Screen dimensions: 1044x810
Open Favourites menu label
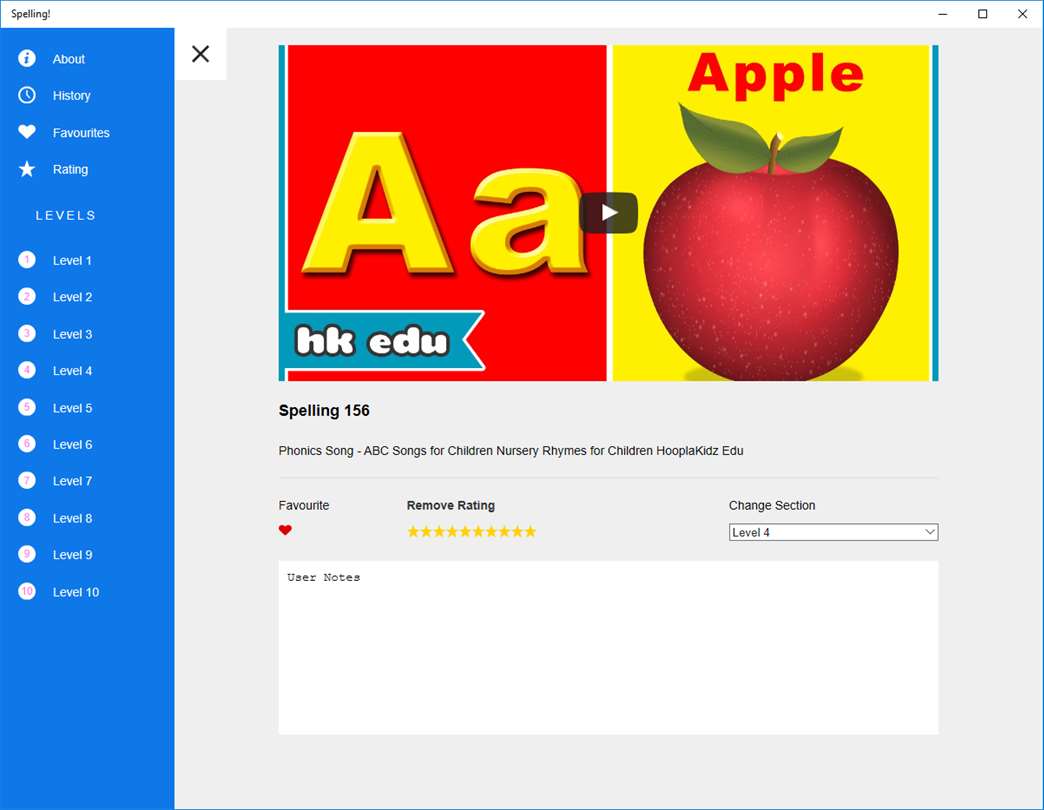click(x=81, y=132)
